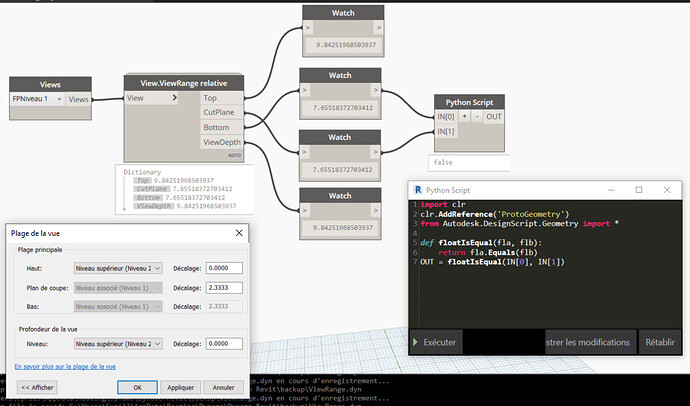Add input with plus button on Python node

[x=464, y=117]
